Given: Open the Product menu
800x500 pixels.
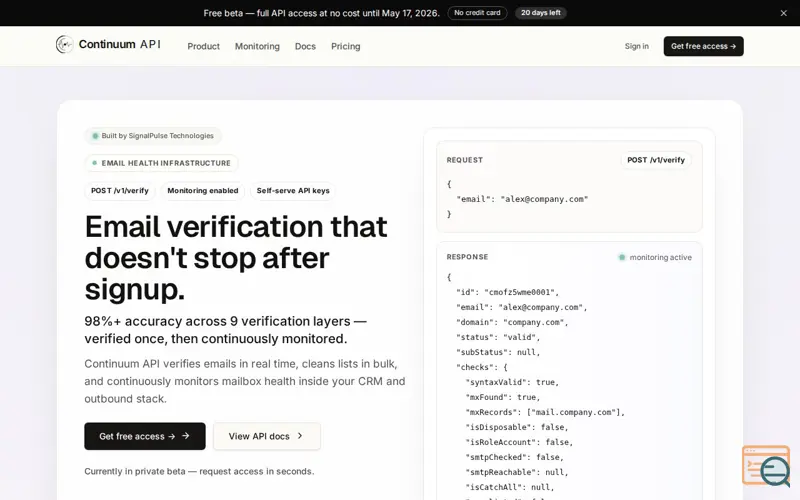Looking at the screenshot, I should pyautogui.click(x=203, y=46).
